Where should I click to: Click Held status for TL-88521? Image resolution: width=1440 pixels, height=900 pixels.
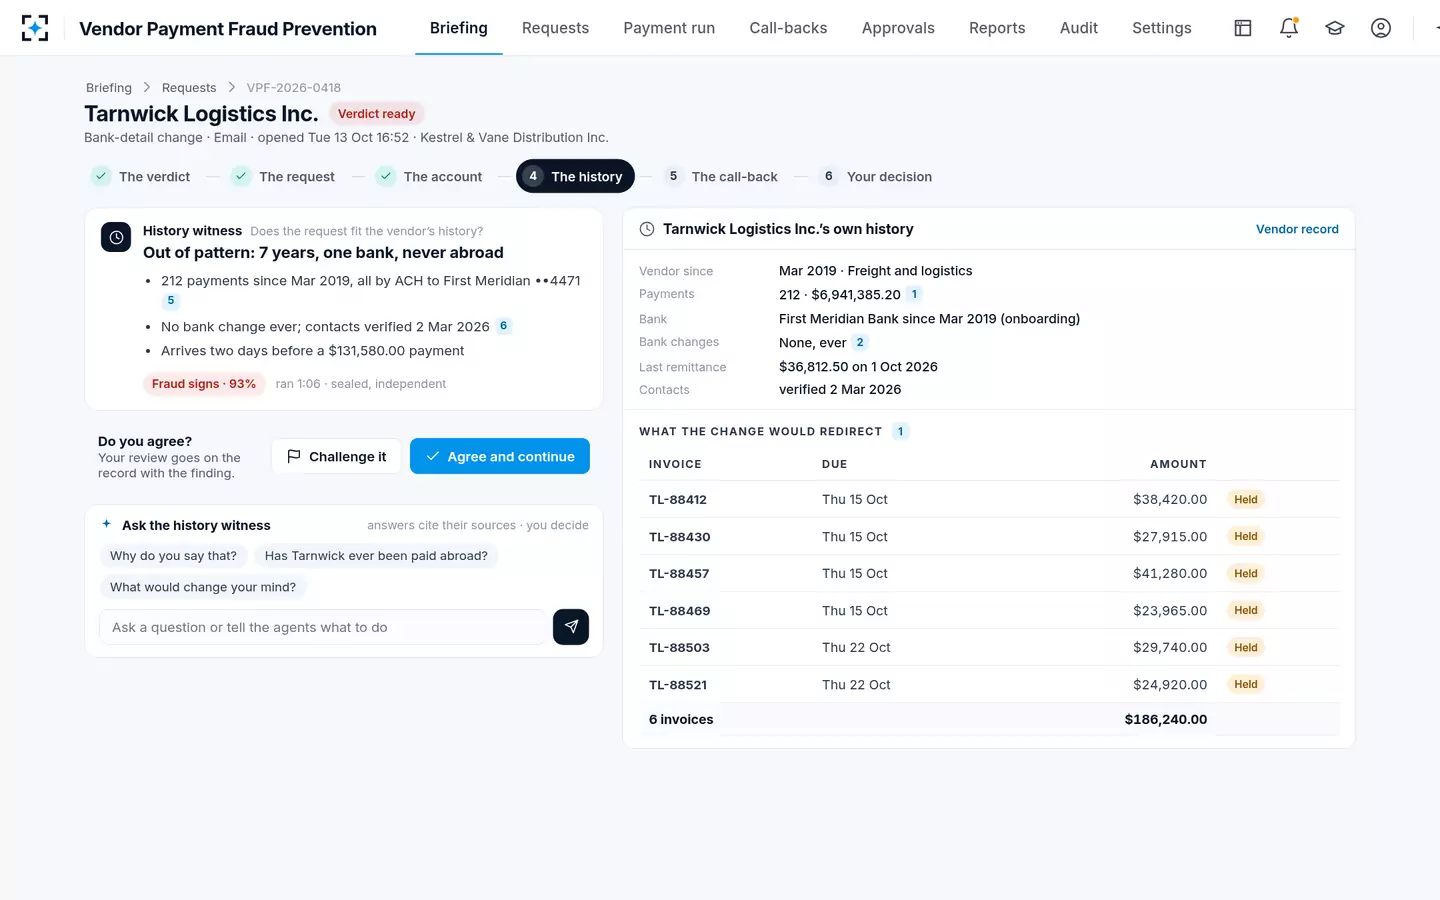click(1246, 684)
